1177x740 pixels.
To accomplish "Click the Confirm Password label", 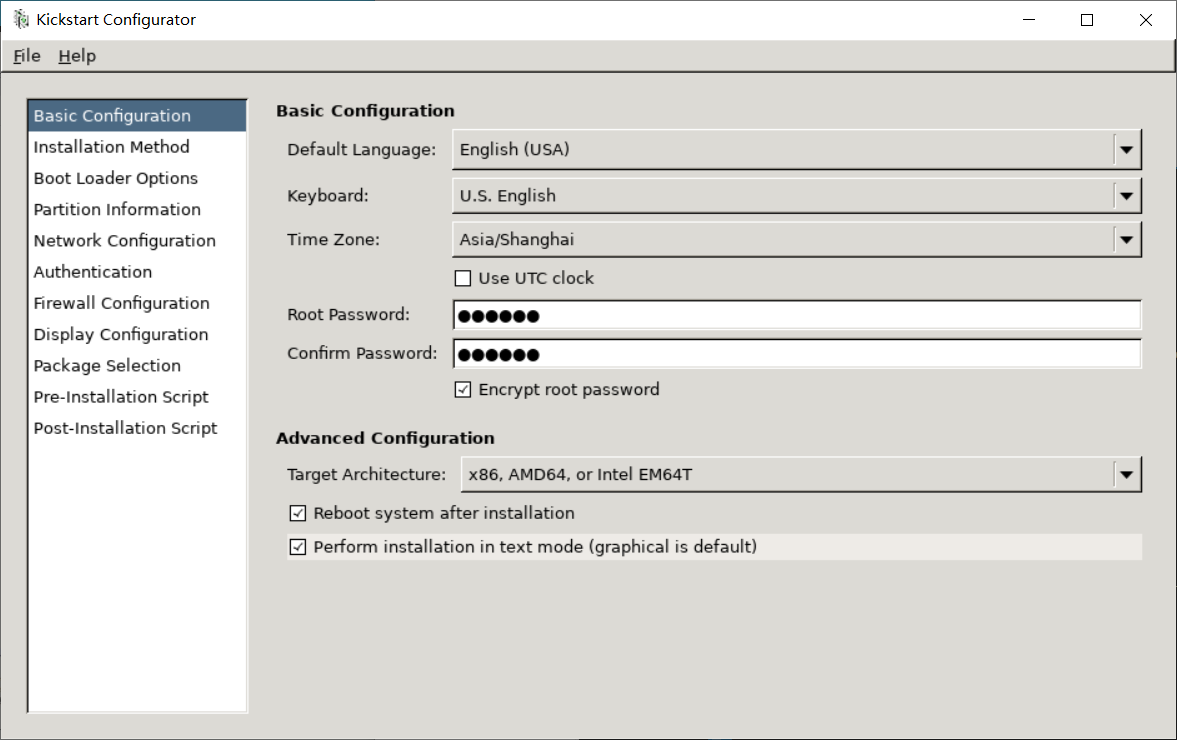I will 362,353.
